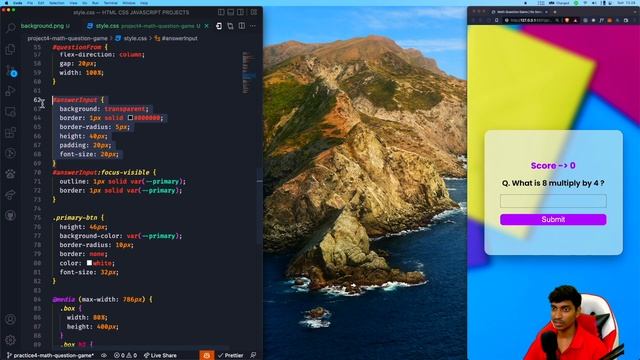The width and height of the screenshot is (640, 360).
Task: Click the Brave rewards triangle icon
Action: click(x=576, y=20)
